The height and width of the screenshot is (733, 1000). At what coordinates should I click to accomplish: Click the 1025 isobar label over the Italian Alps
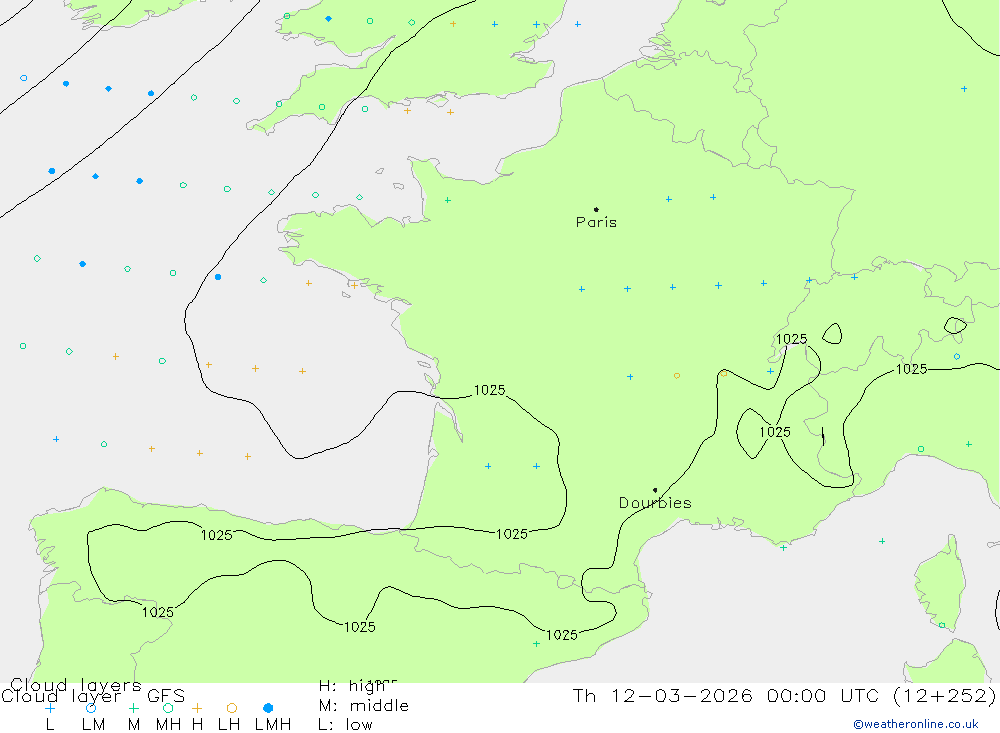911,369
